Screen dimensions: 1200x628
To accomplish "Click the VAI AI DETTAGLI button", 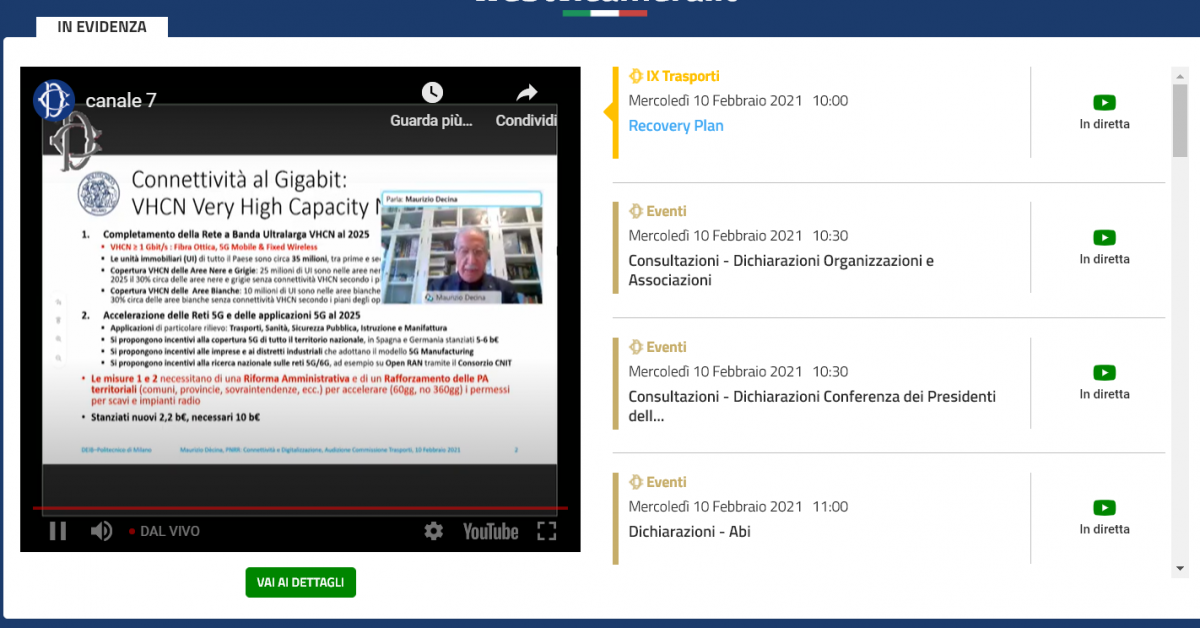I will [300, 582].
